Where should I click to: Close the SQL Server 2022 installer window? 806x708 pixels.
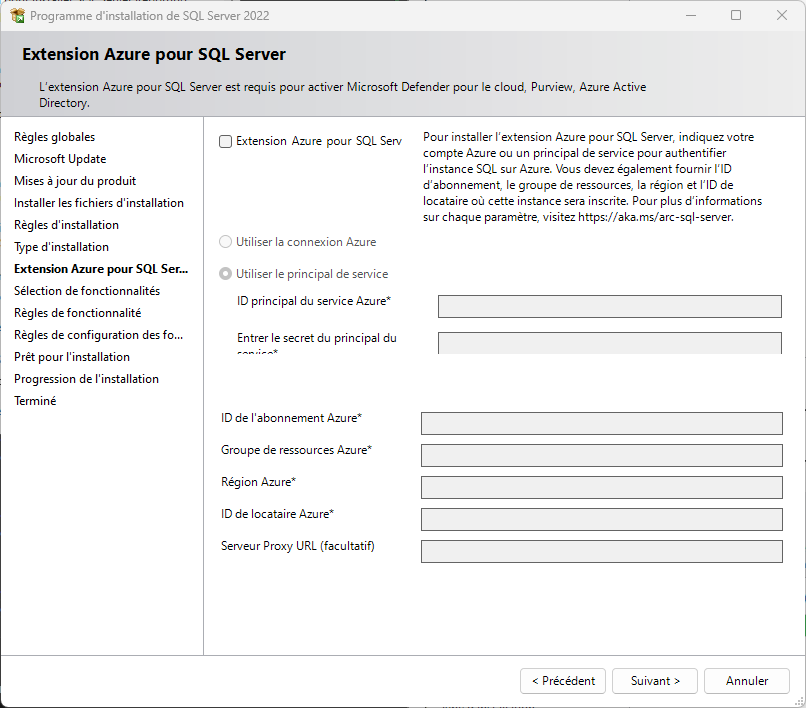[782, 15]
